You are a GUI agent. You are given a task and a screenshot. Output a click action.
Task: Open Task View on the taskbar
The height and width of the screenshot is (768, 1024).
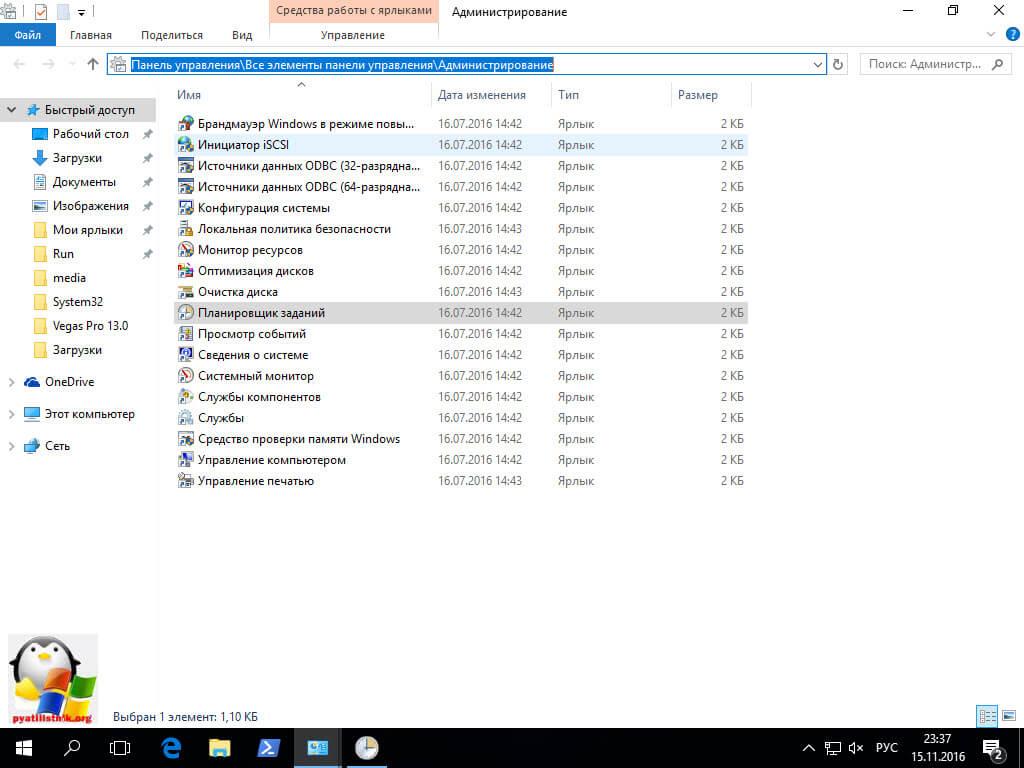pos(120,748)
